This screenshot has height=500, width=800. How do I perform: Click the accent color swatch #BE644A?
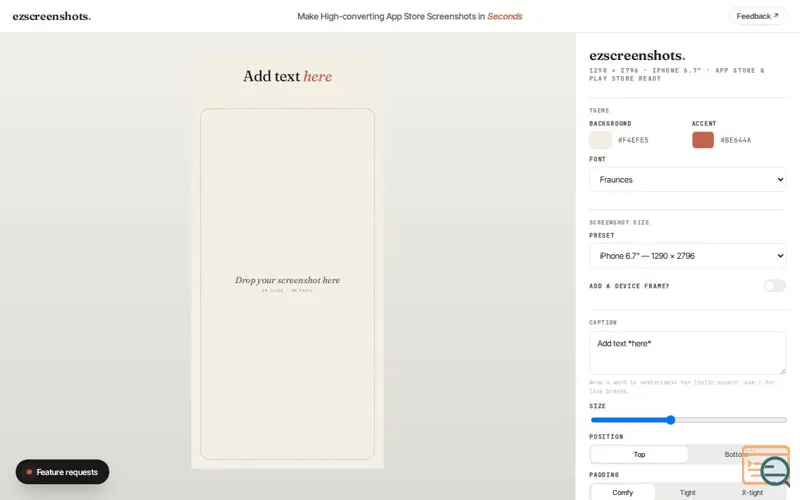(x=703, y=140)
